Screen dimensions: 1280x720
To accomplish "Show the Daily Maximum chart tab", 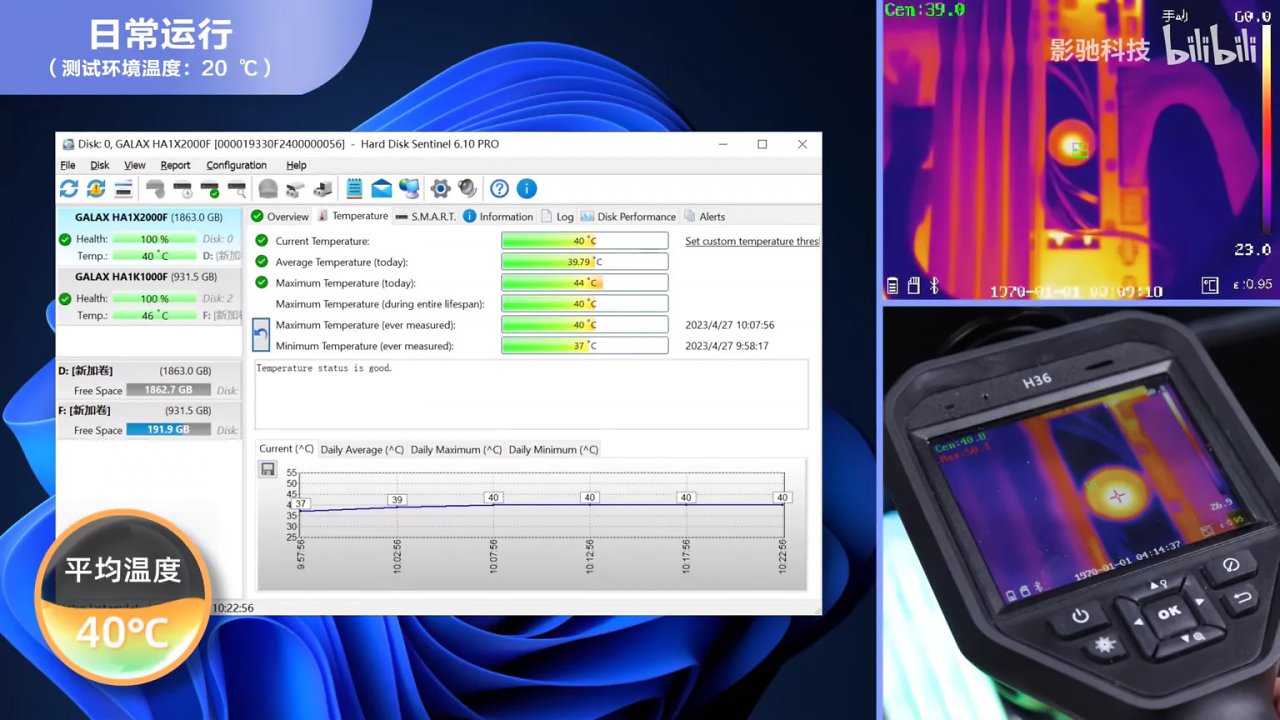I will pyautogui.click(x=456, y=450).
